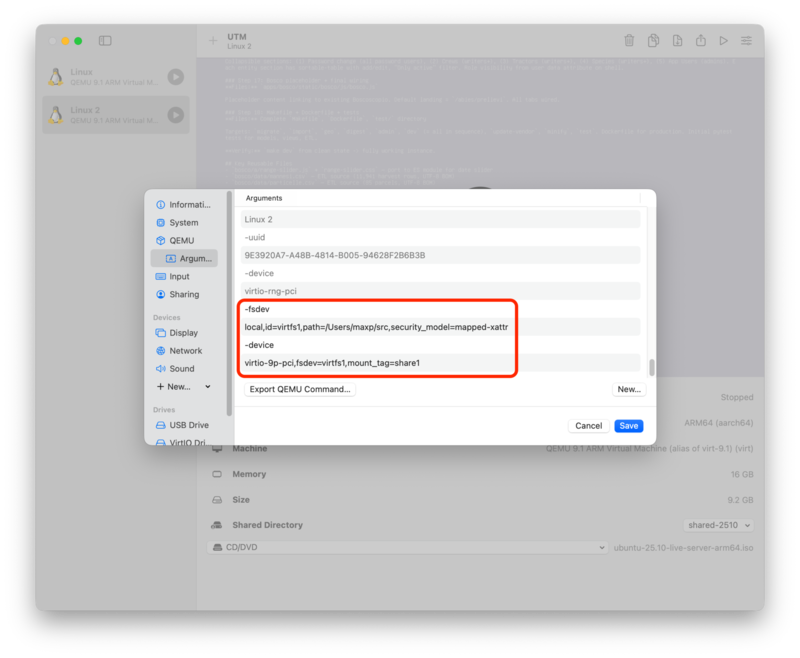
Task: Switch to the Information settings tab
Action: pos(187,204)
